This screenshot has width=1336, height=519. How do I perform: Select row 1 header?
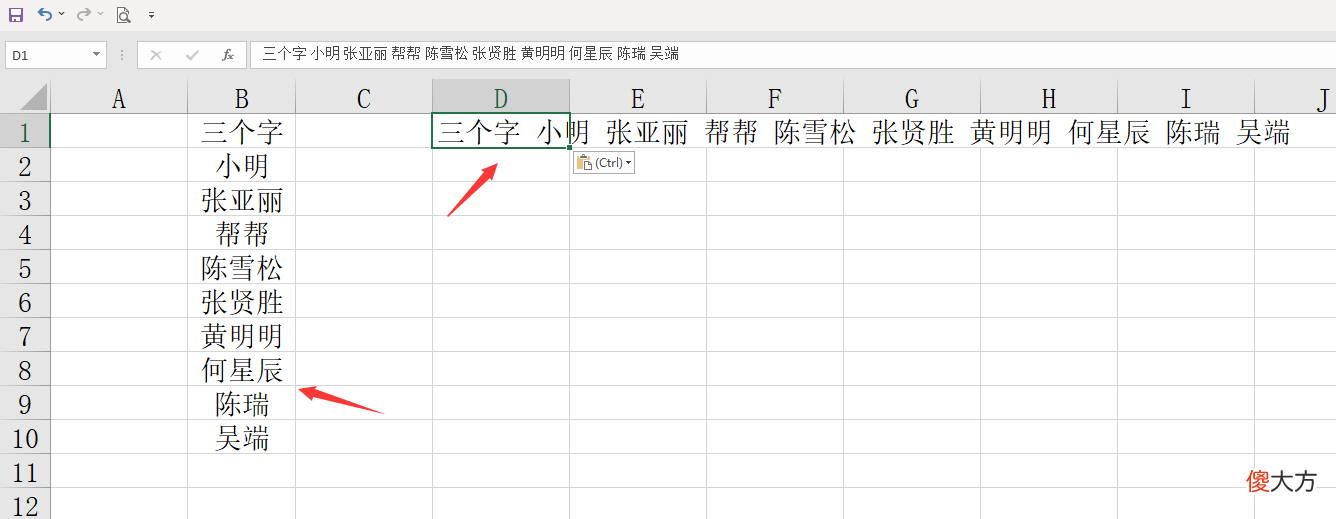coord(25,131)
